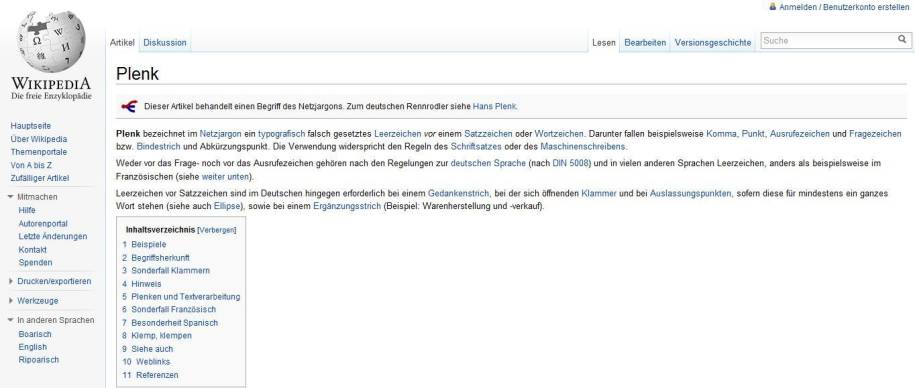
Task: Switch to English language version
Action: click(33, 347)
